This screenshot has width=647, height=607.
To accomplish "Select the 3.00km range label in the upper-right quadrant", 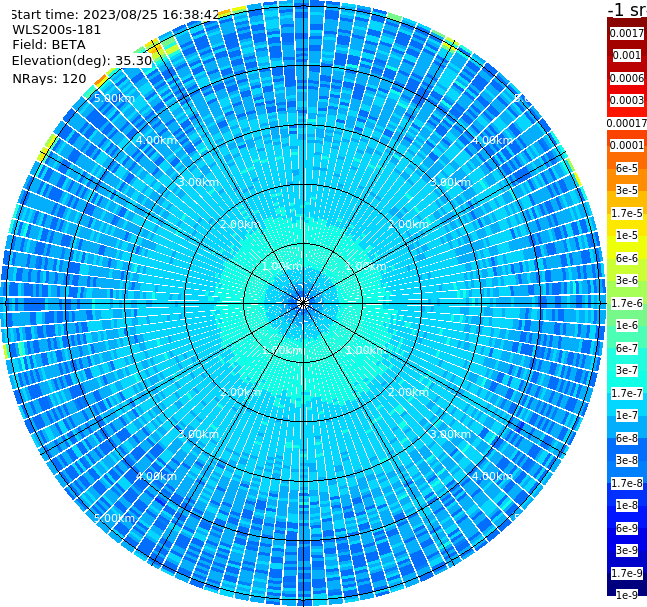I will pyautogui.click(x=450, y=182).
